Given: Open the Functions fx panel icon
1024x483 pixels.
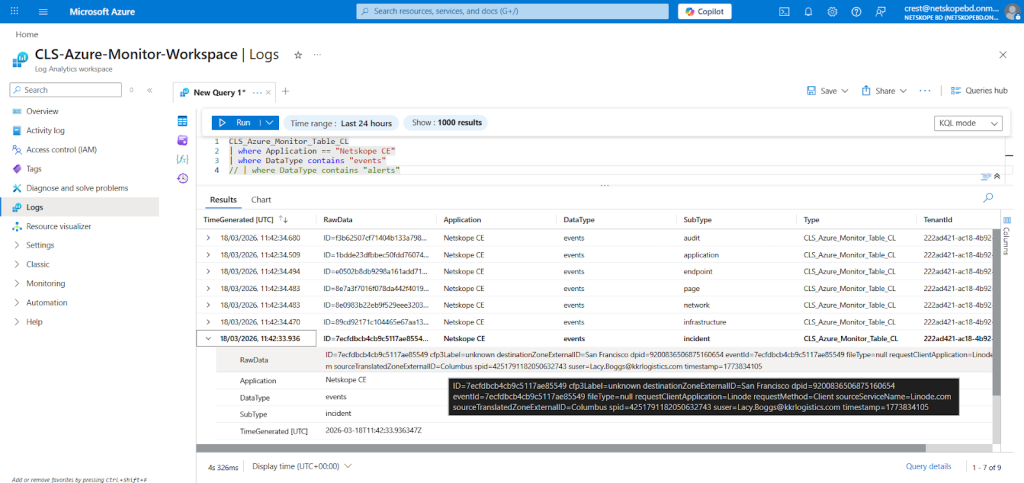Looking at the screenshot, I should pos(182,159).
